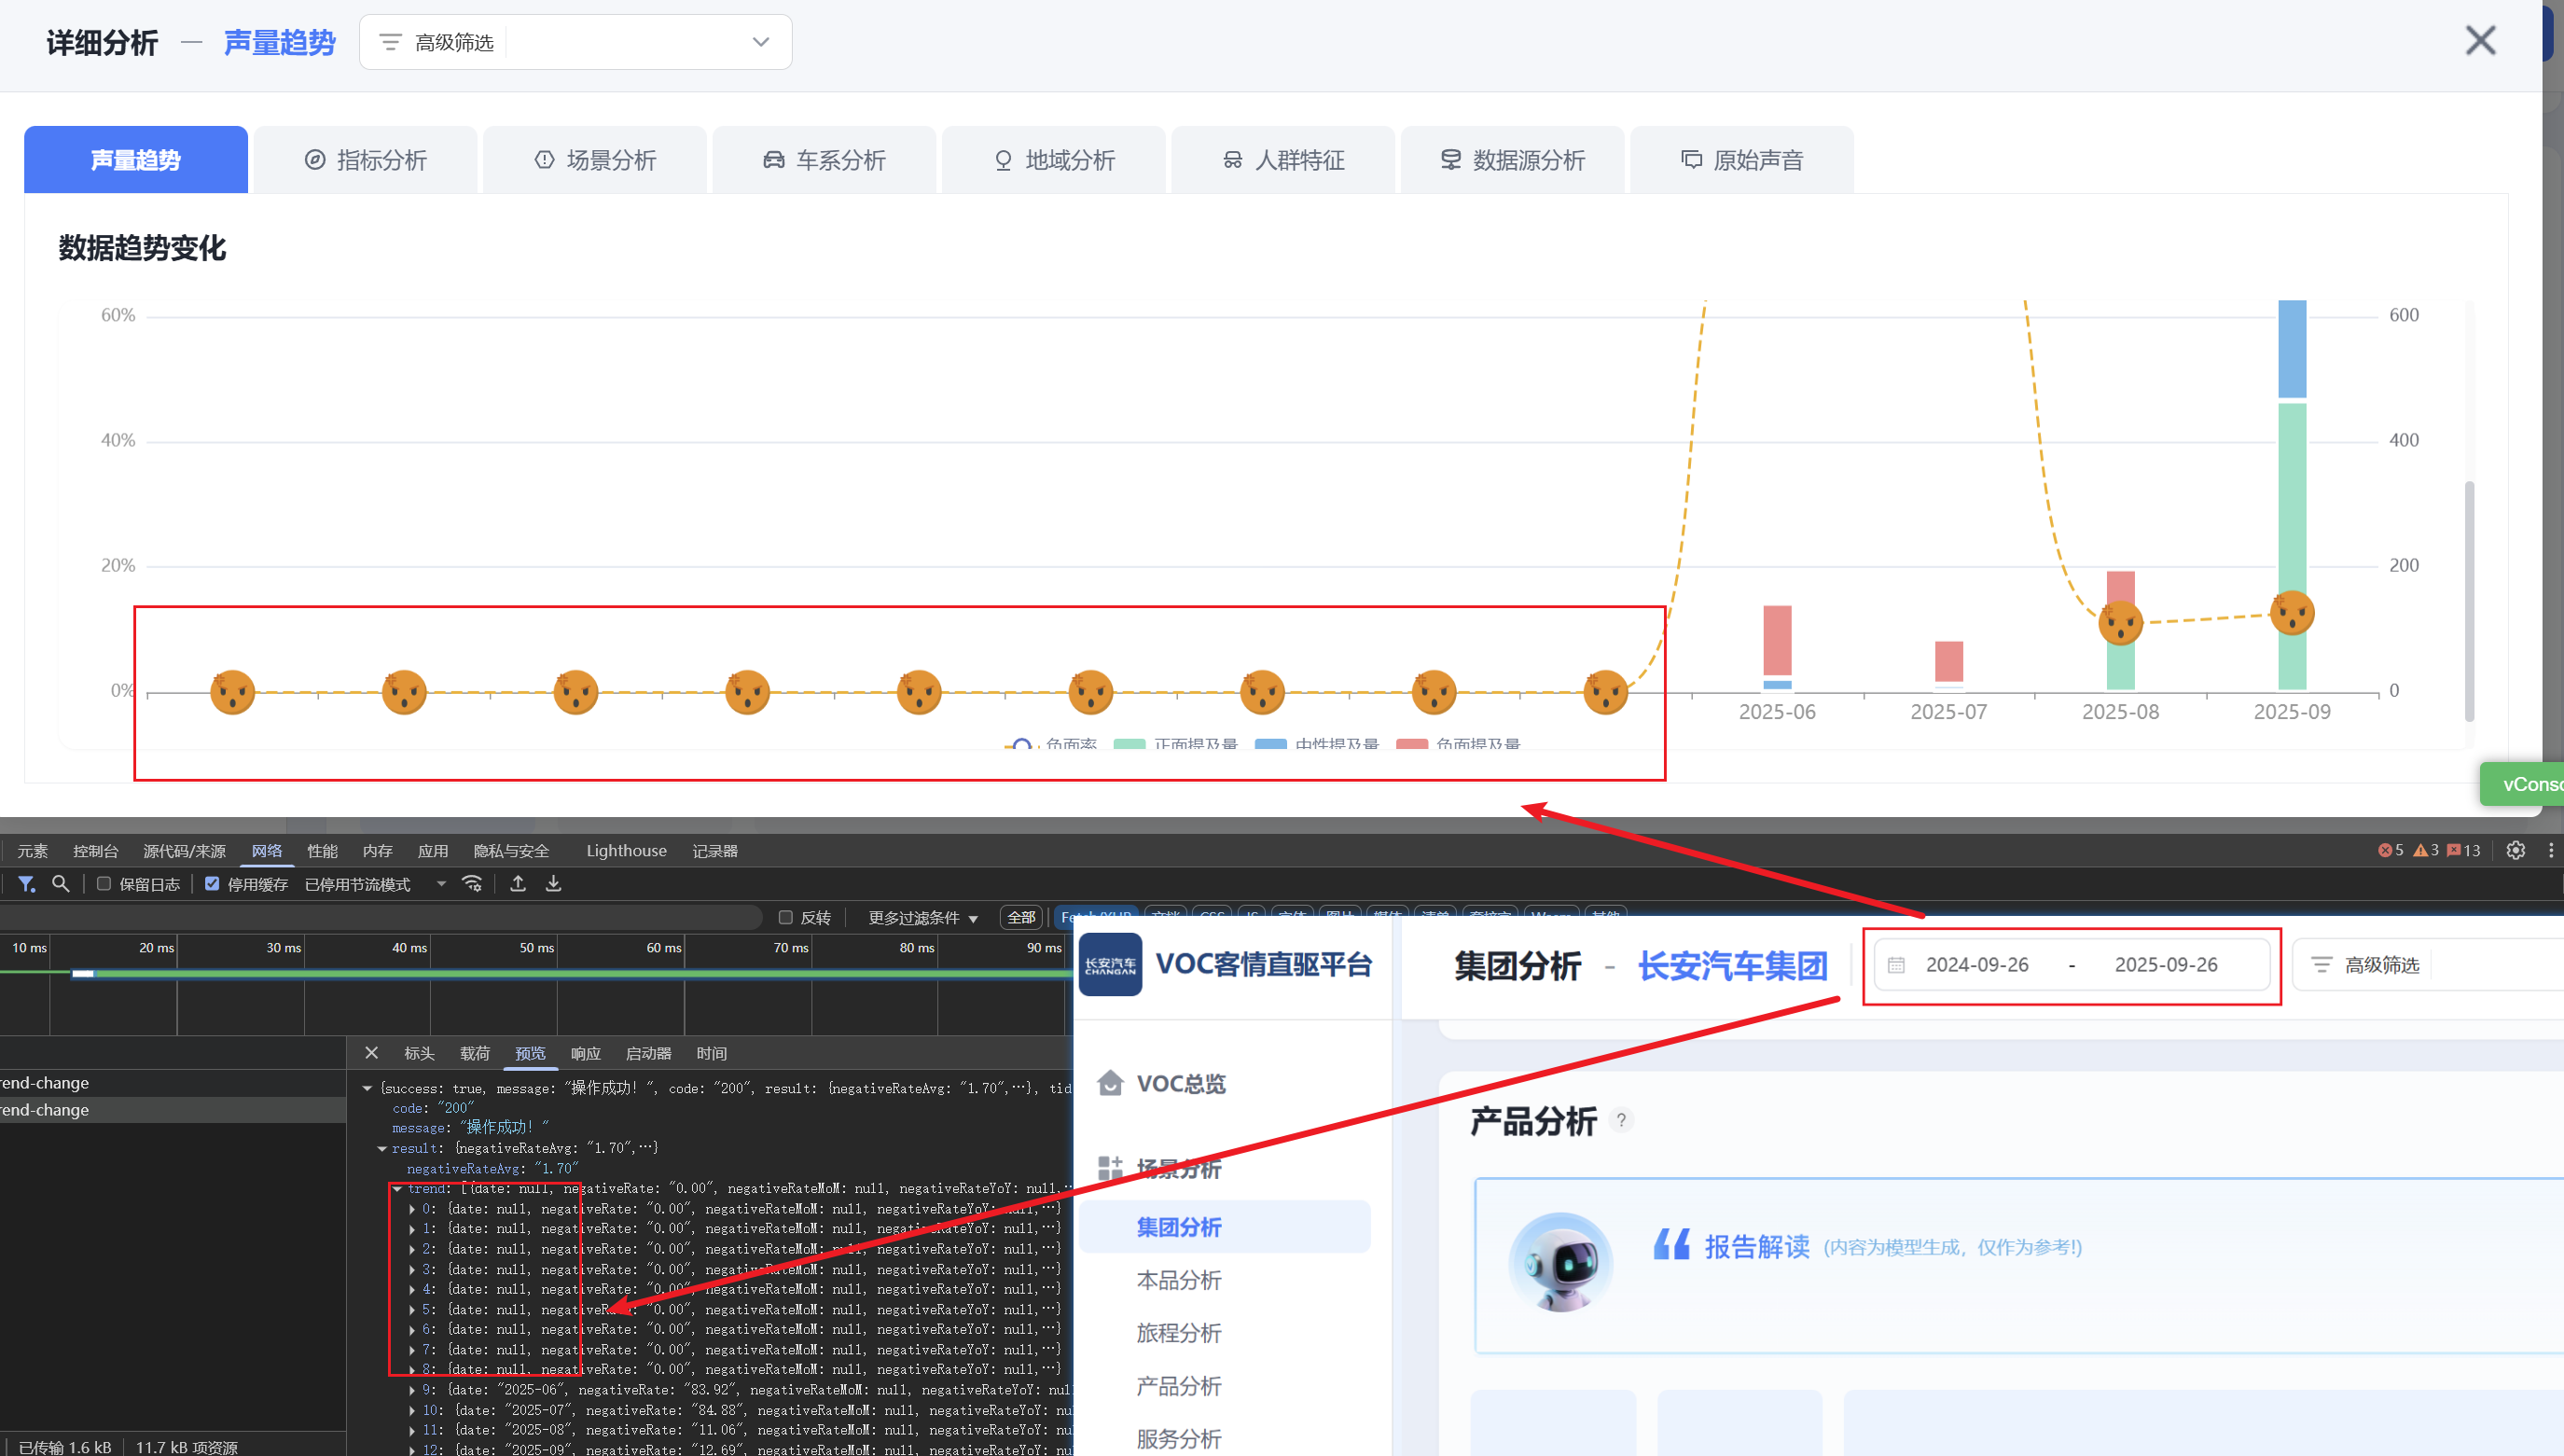
Task: Click the DevTools network search magnifier icon
Action: pos(60,884)
